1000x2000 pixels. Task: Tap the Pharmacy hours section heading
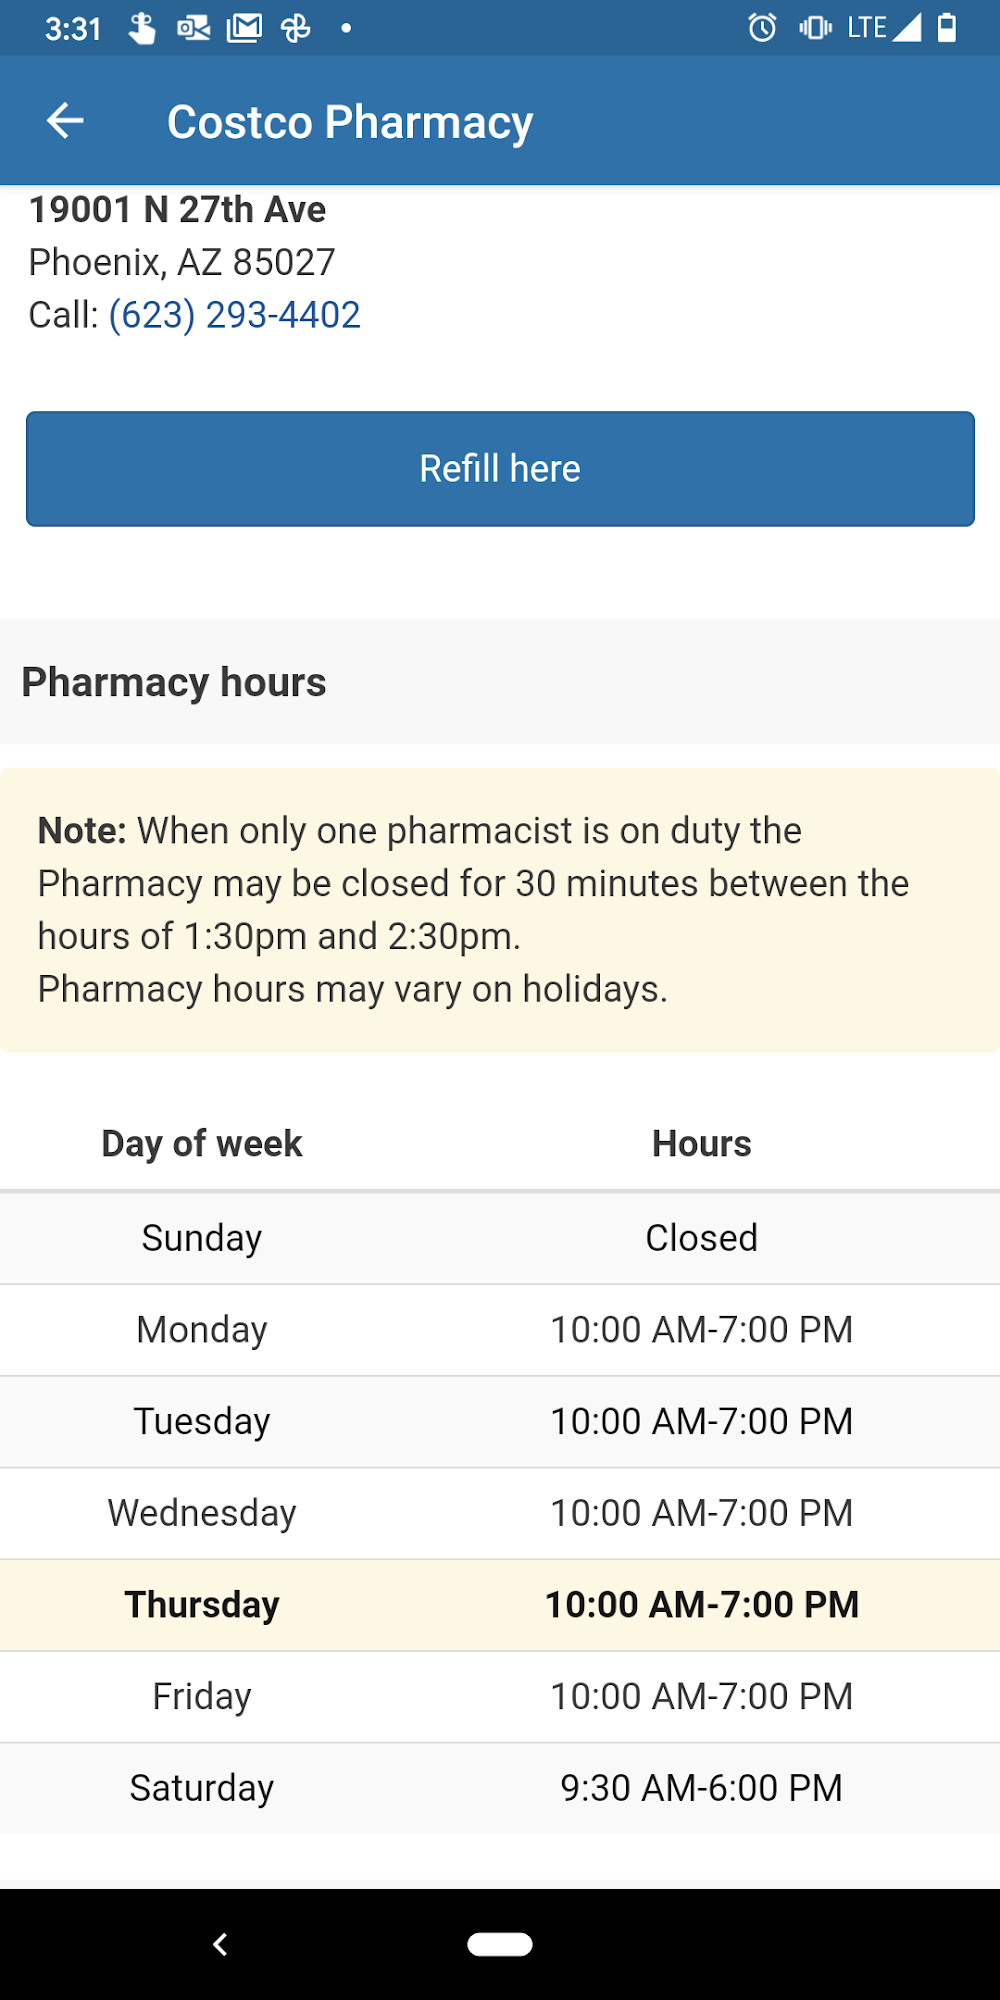click(x=174, y=682)
